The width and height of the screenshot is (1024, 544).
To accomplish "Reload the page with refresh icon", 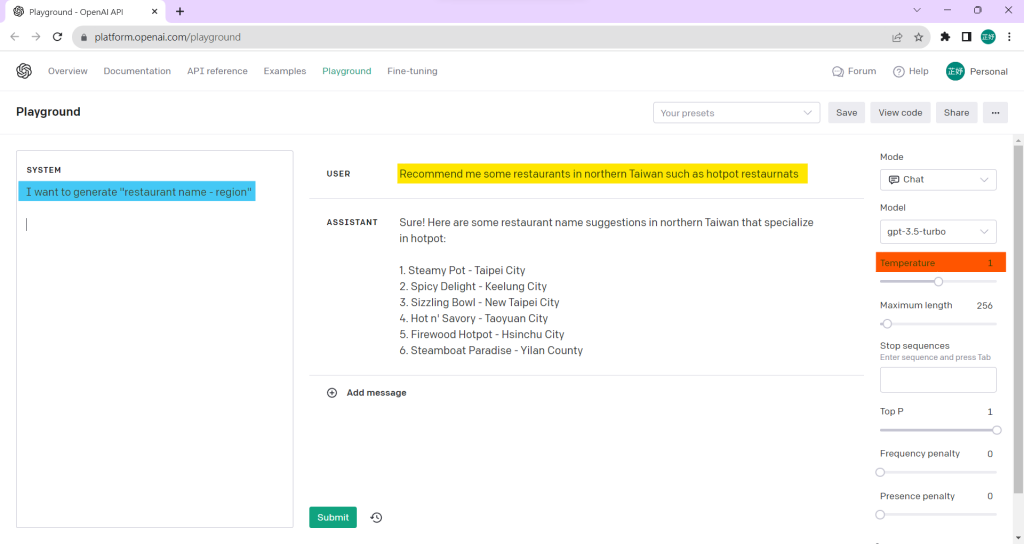I will coord(57,37).
